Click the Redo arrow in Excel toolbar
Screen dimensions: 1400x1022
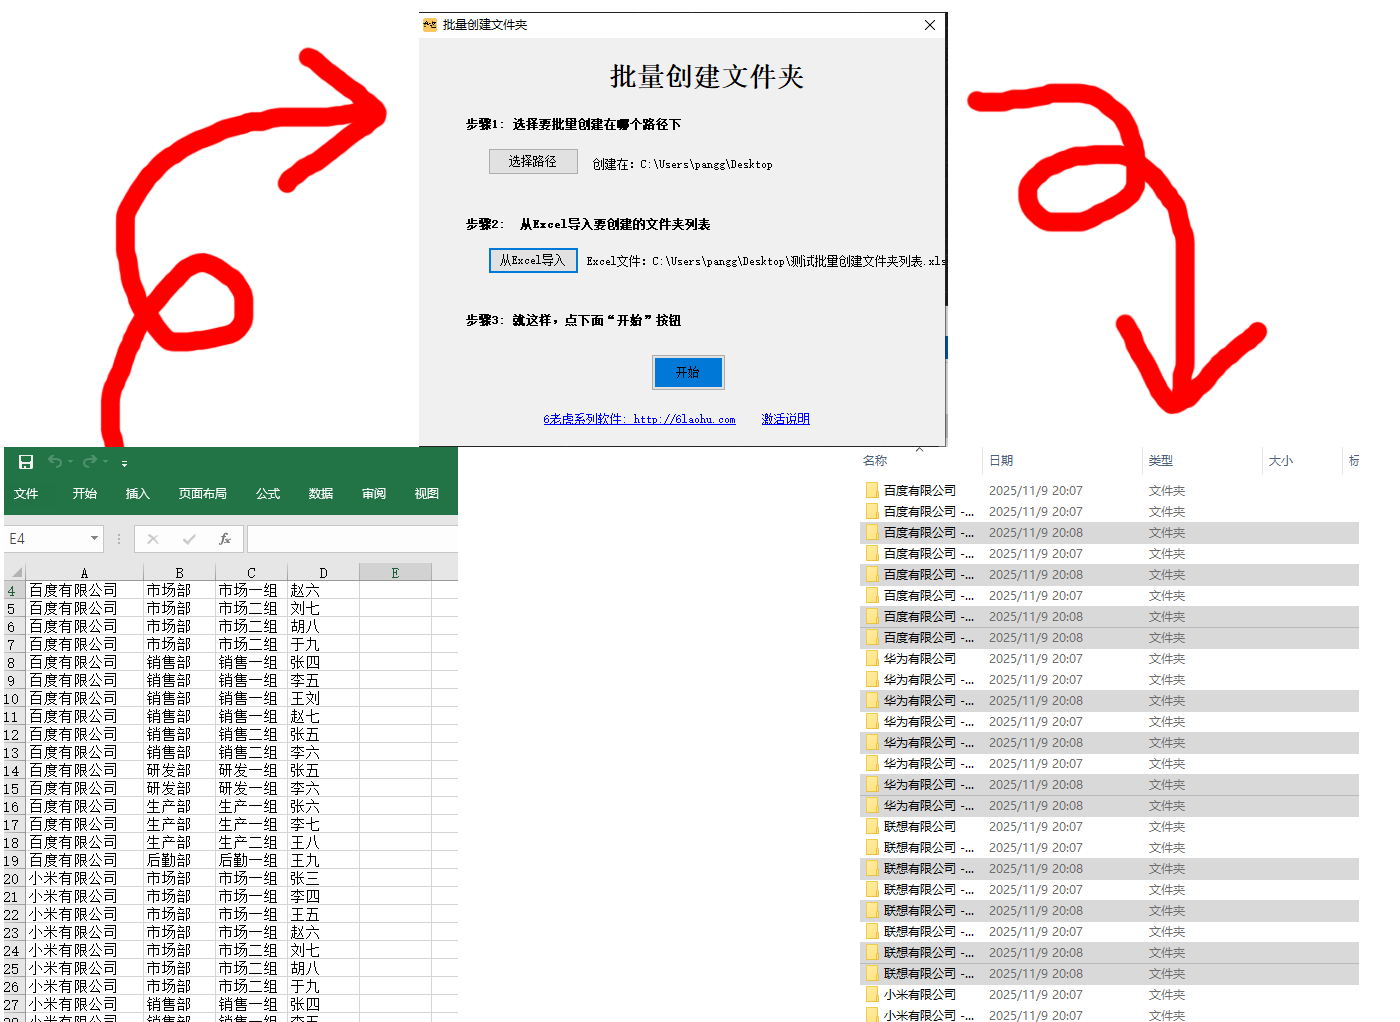coord(90,462)
